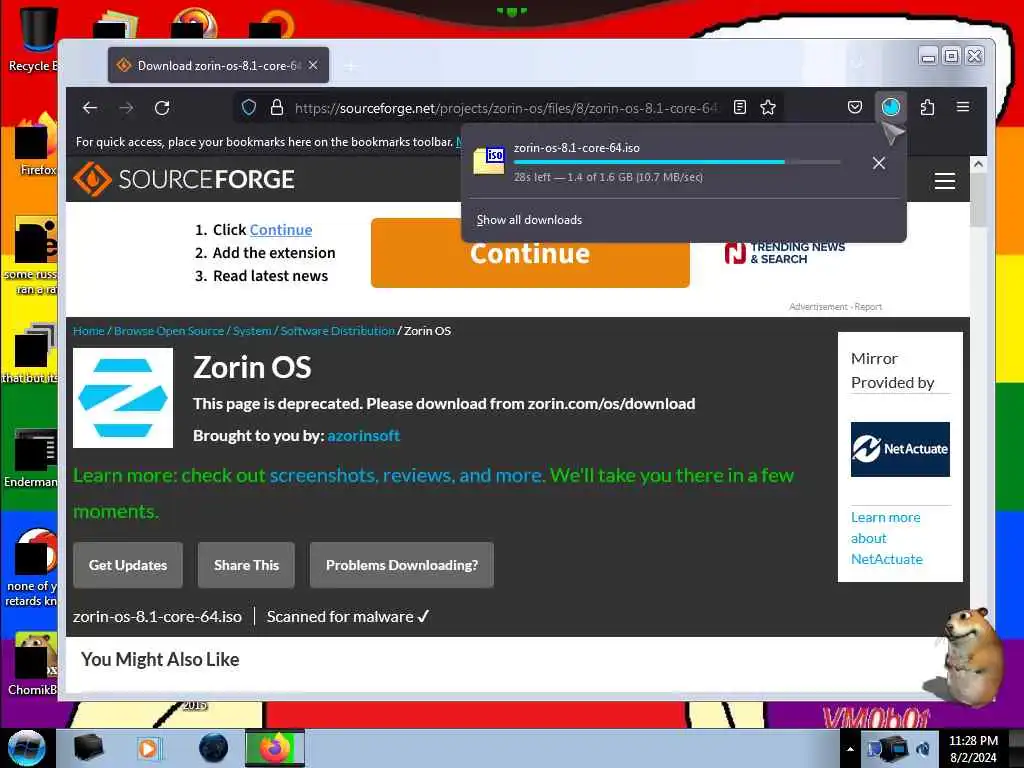This screenshot has width=1024, height=768.
Task: Click the black box taskbar icon
Action: (88, 748)
